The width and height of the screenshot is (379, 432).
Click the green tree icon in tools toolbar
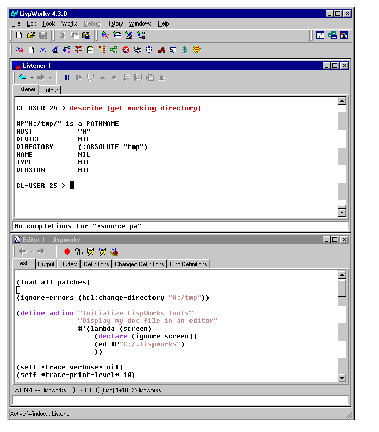pos(184,50)
